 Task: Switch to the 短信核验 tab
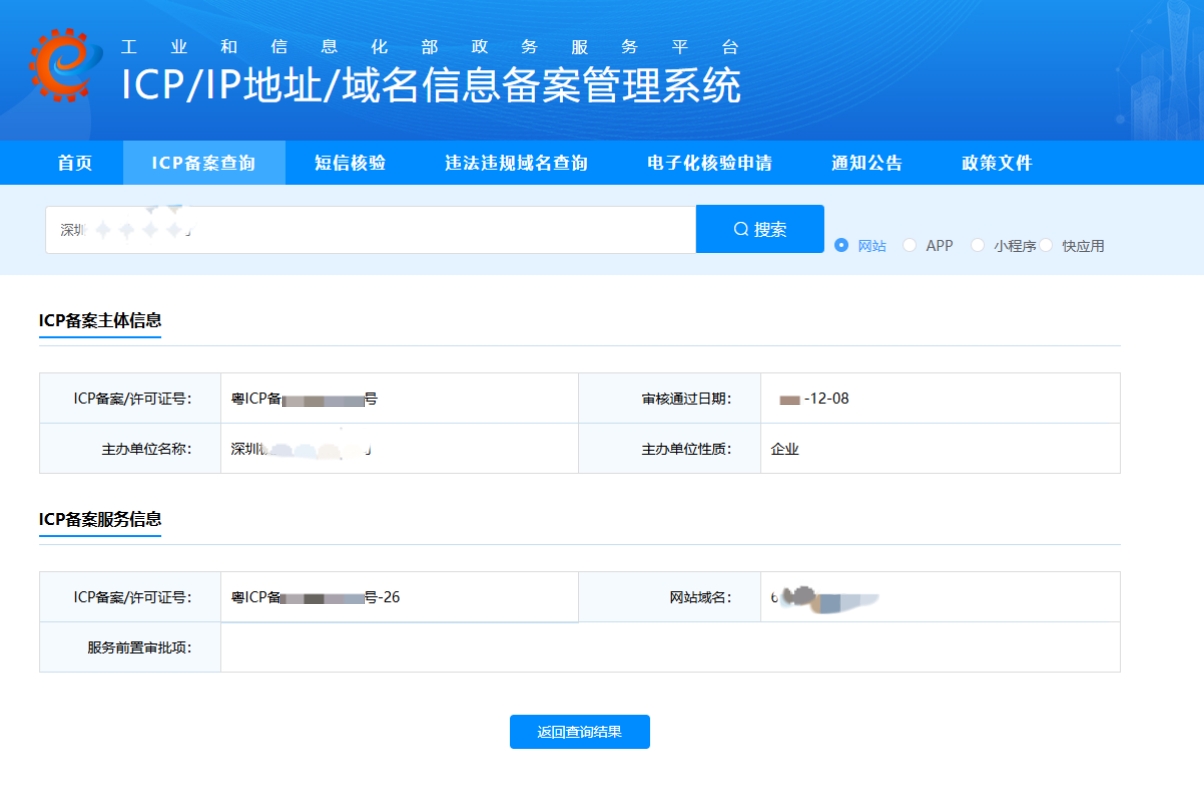[350, 163]
